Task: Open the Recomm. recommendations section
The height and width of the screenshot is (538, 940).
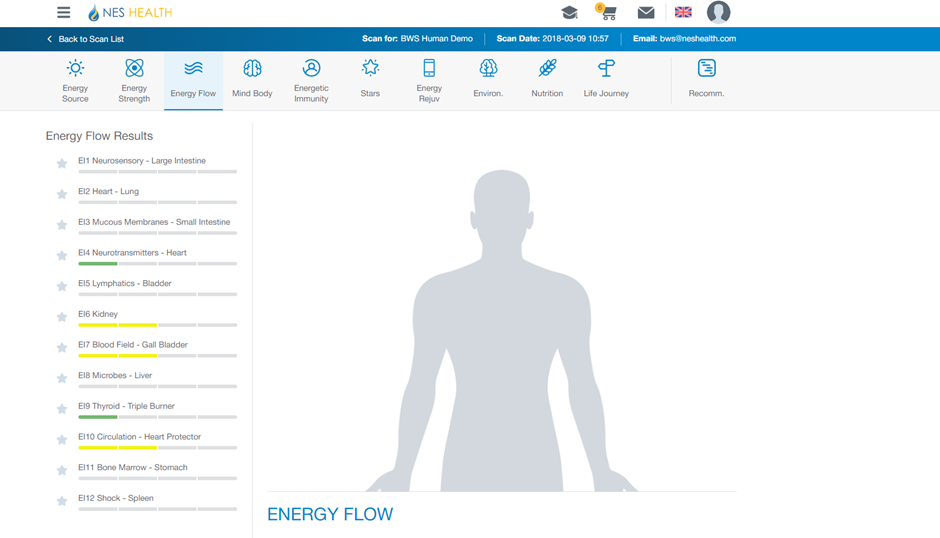Action: [706, 80]
